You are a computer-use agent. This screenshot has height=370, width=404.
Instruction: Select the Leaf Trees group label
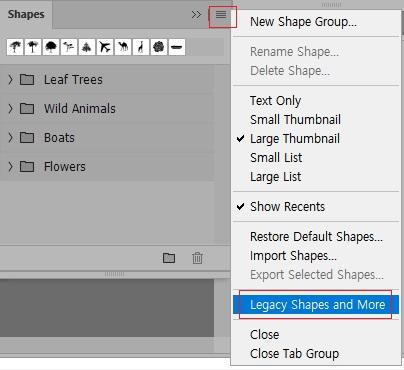(73, 80)
